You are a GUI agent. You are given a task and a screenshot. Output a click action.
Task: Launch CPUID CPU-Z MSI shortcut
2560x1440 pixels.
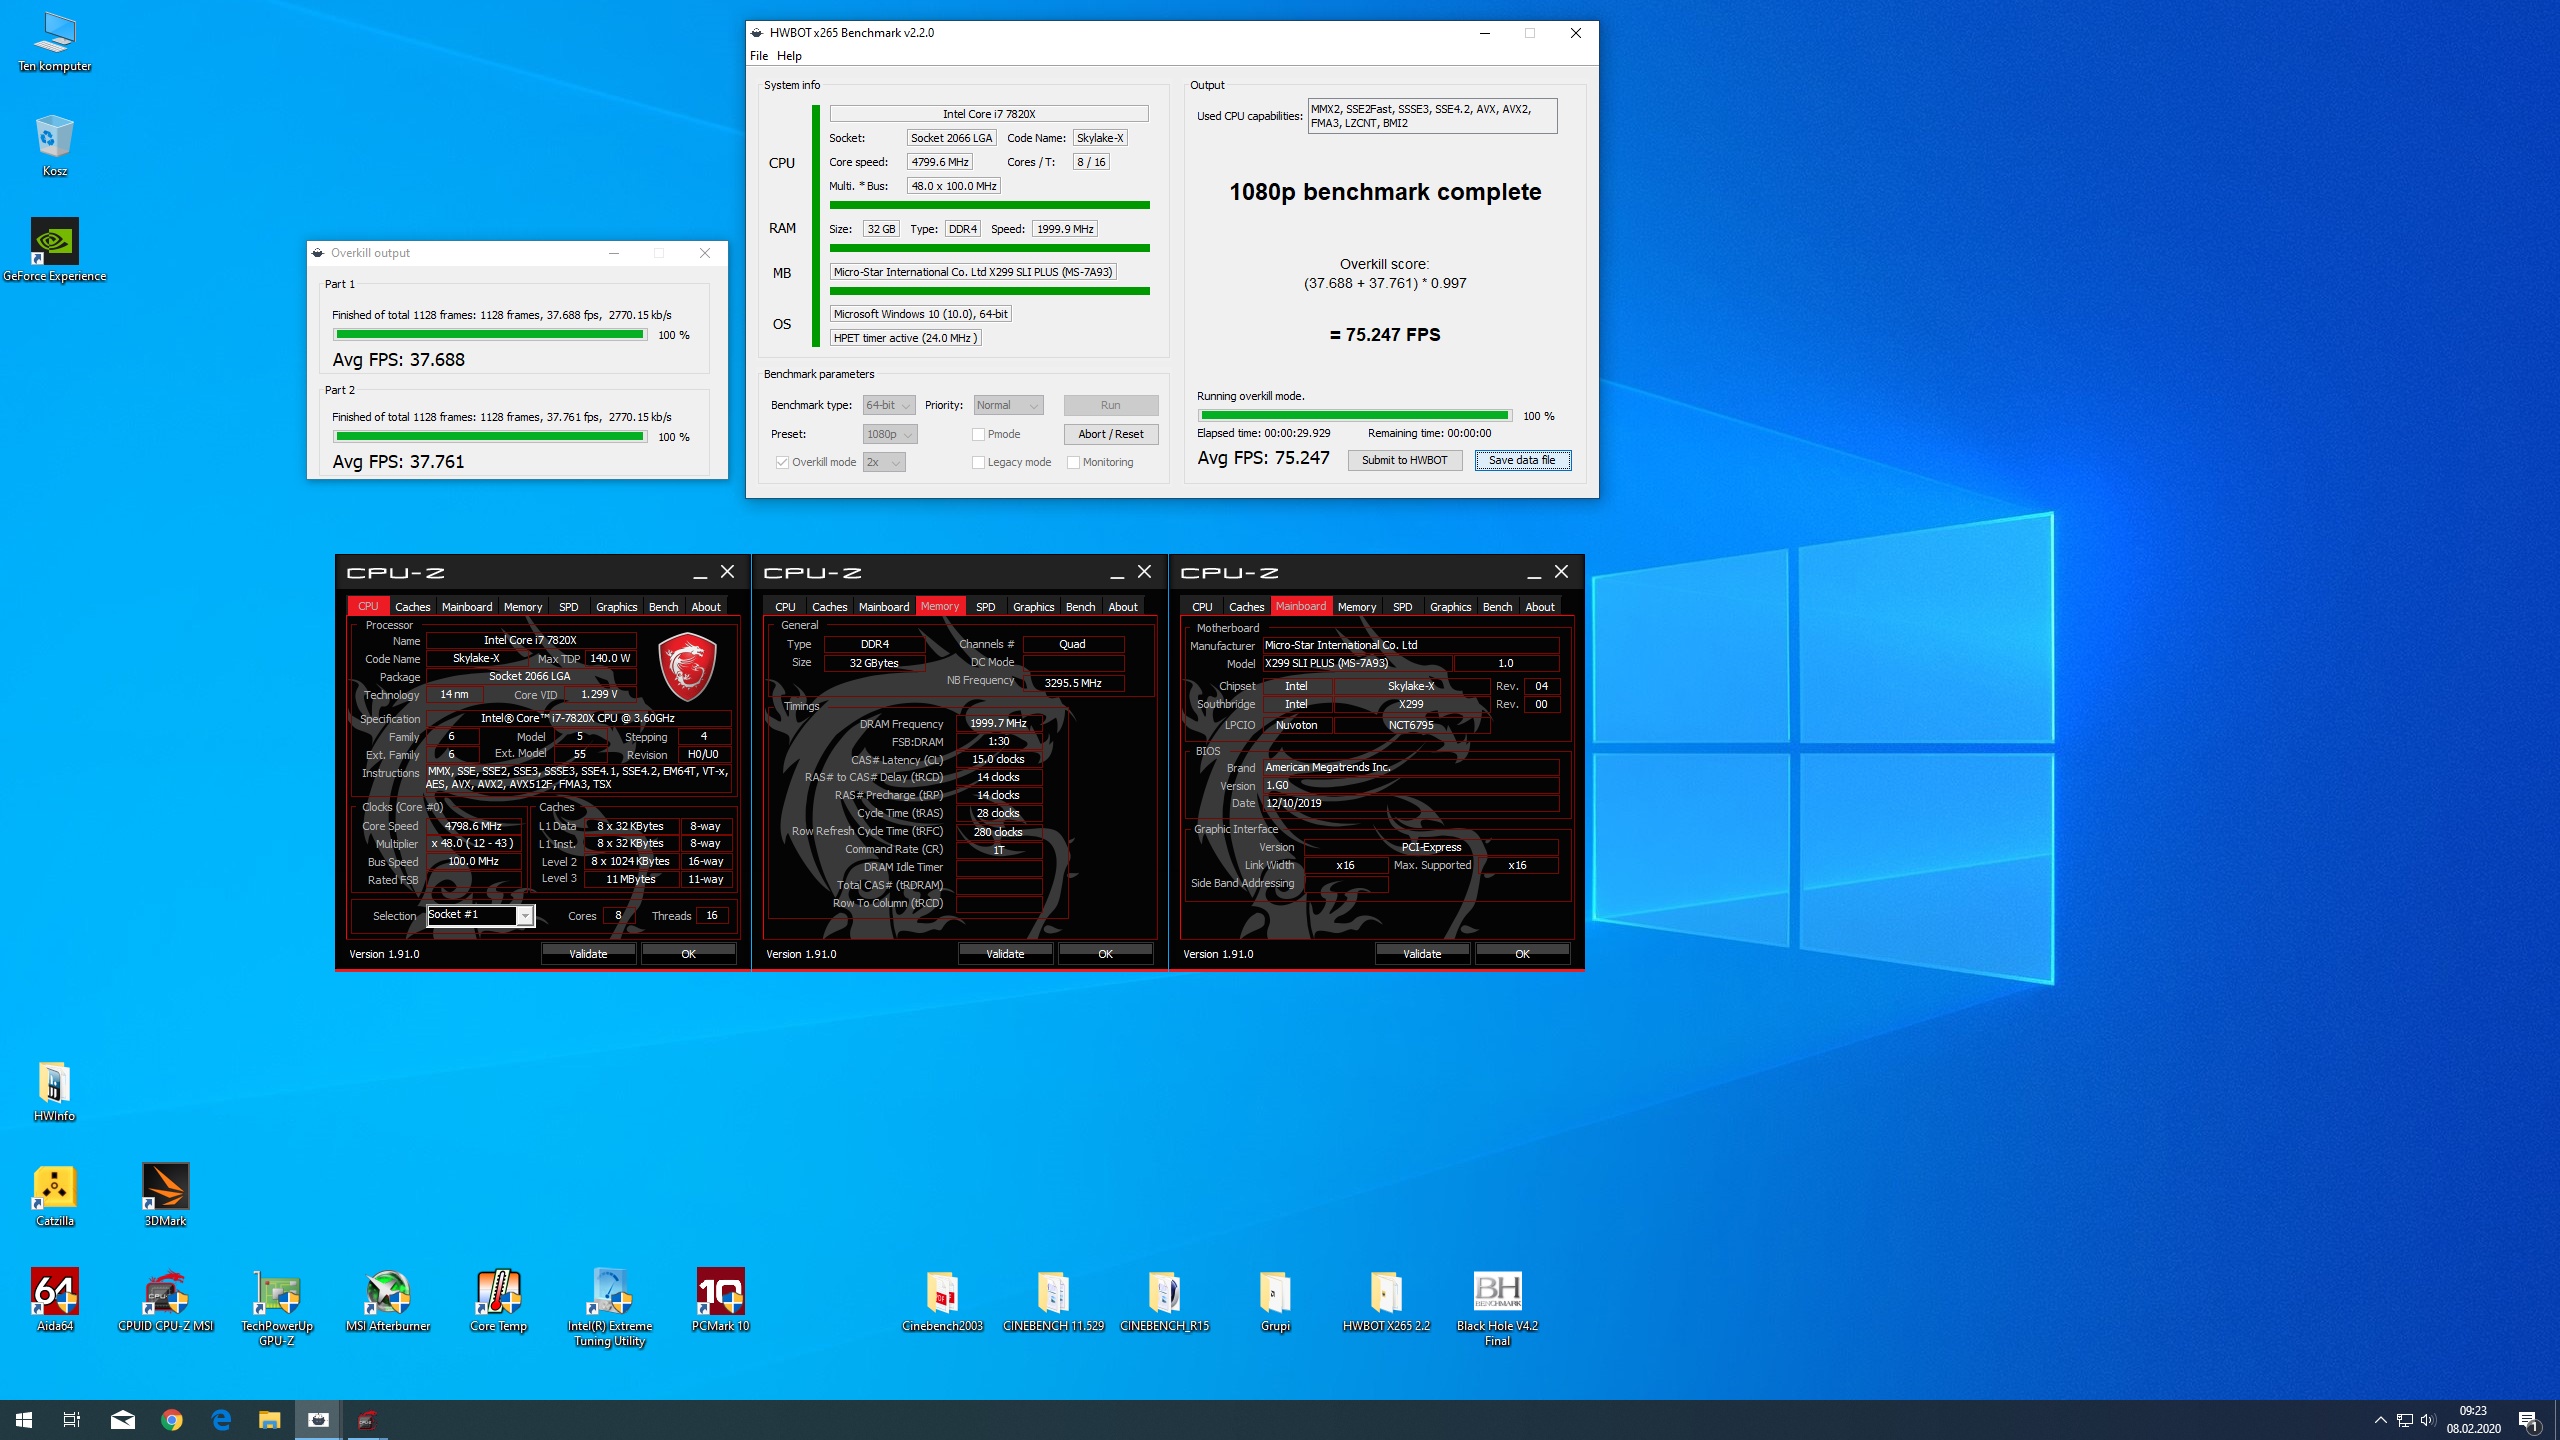(x=165, y=1300)
